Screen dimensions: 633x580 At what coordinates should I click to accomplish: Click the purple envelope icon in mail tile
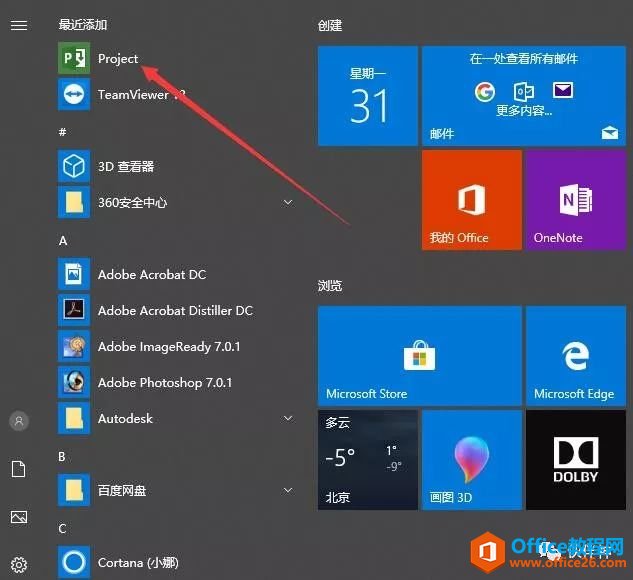point(563,90)
